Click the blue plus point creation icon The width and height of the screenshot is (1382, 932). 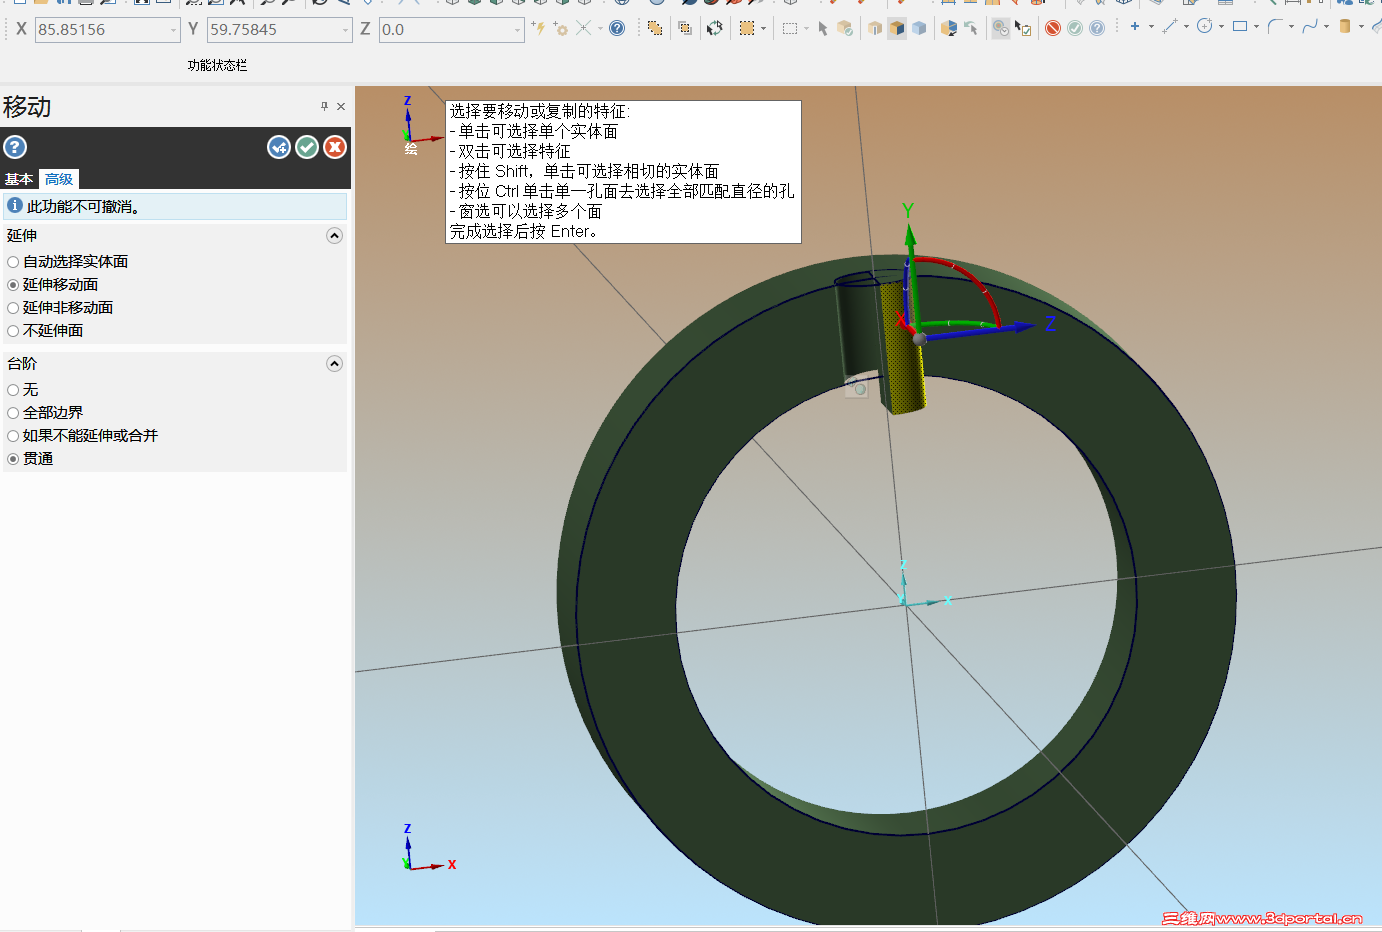(x=1135, y=26)
